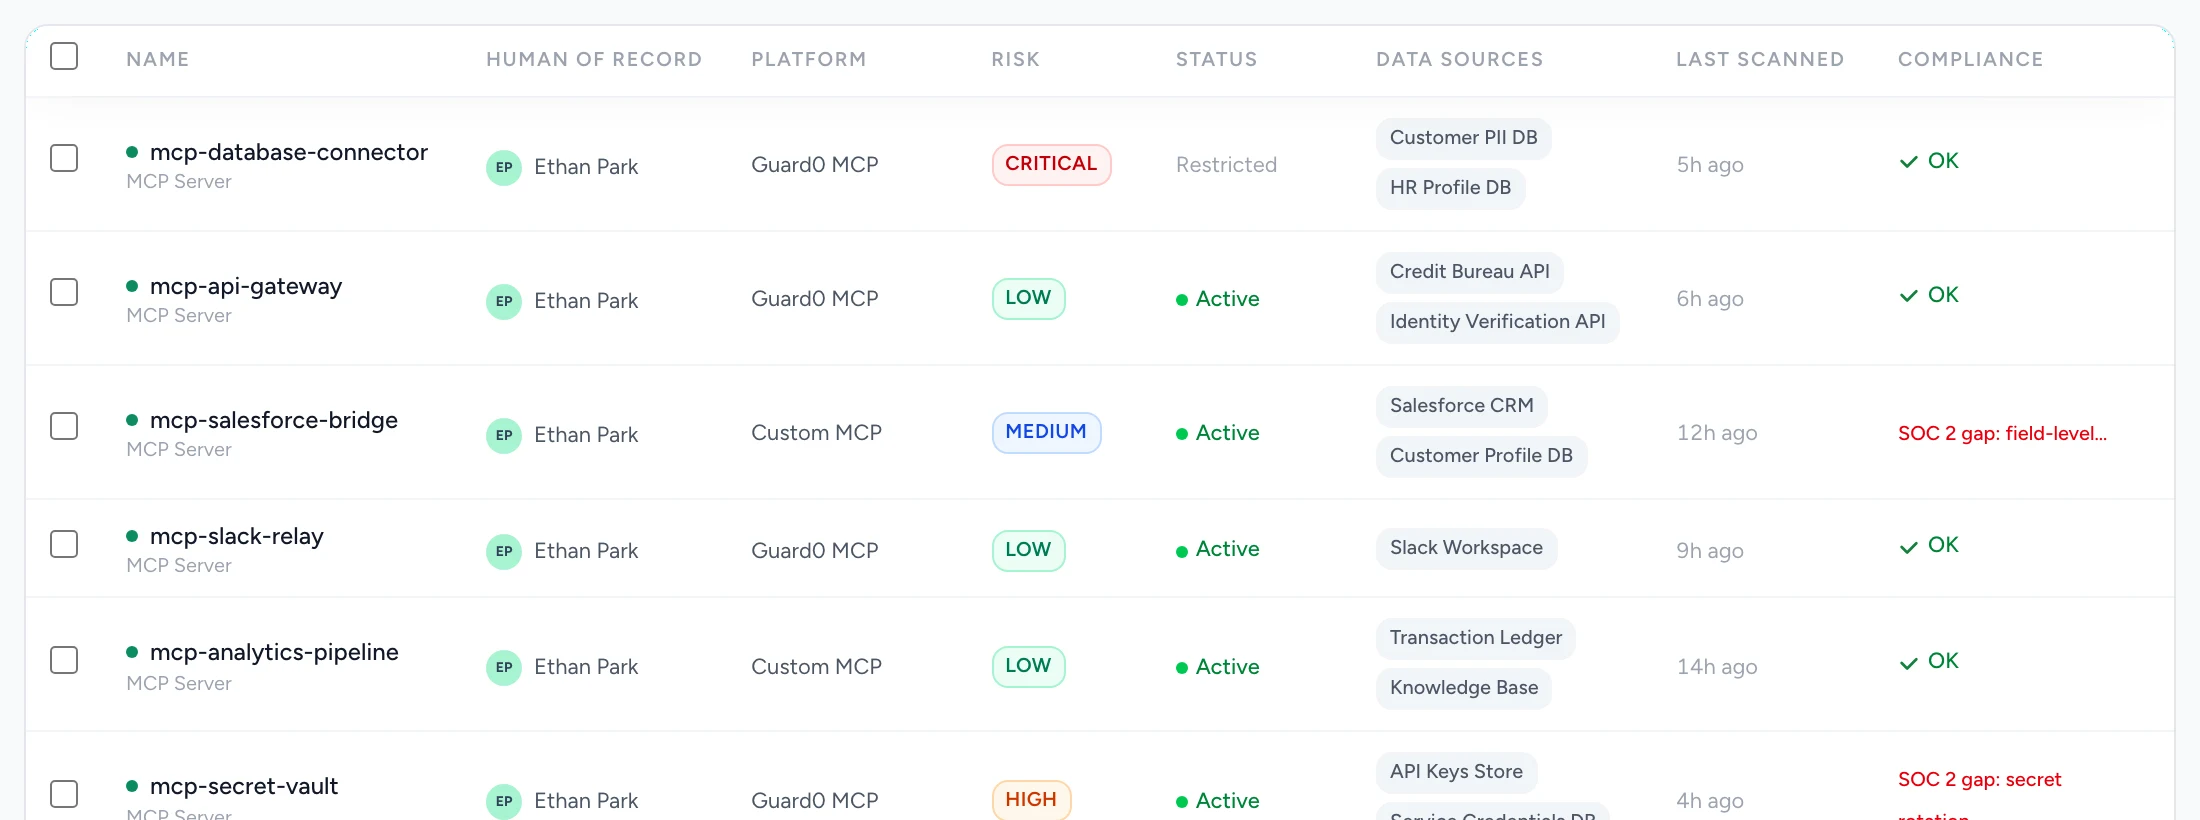
Task: Click Ethan Park avatar in mcp-analytics-pipeline row
Action: point(504,667)
